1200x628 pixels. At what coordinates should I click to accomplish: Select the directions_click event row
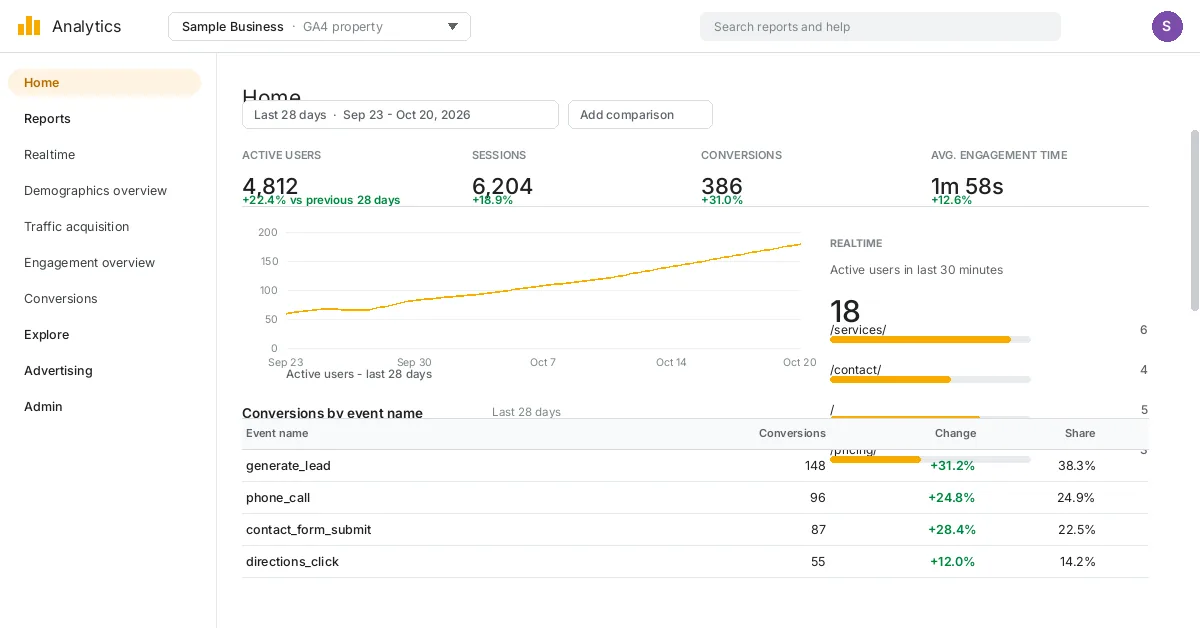pyautogui.click(x=695, y=562)
